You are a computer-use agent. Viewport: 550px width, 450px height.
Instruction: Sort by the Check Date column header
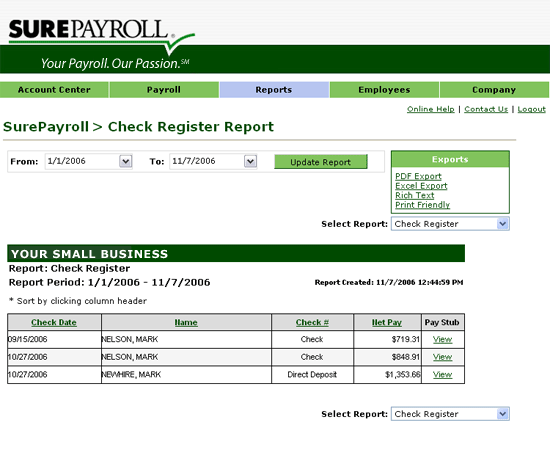point(54,322)
